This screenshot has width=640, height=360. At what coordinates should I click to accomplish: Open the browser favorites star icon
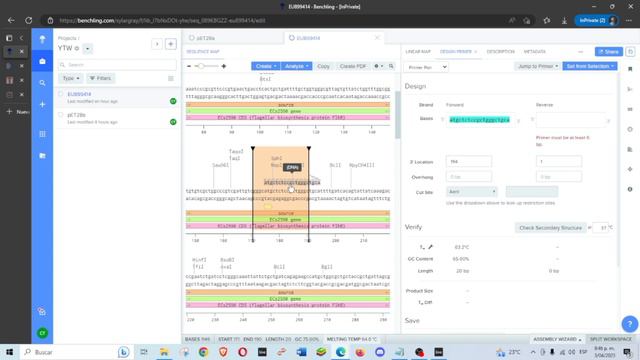547,20
